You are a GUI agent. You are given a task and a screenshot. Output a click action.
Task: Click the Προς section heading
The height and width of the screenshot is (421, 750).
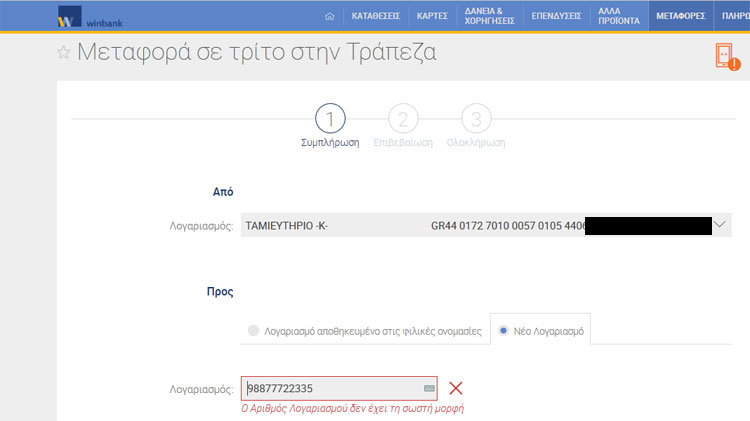click(x=220, y=292)
